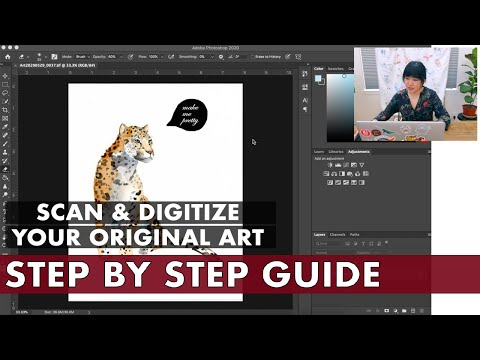Open the Paragraph panel icon

(x=305, y=109)
